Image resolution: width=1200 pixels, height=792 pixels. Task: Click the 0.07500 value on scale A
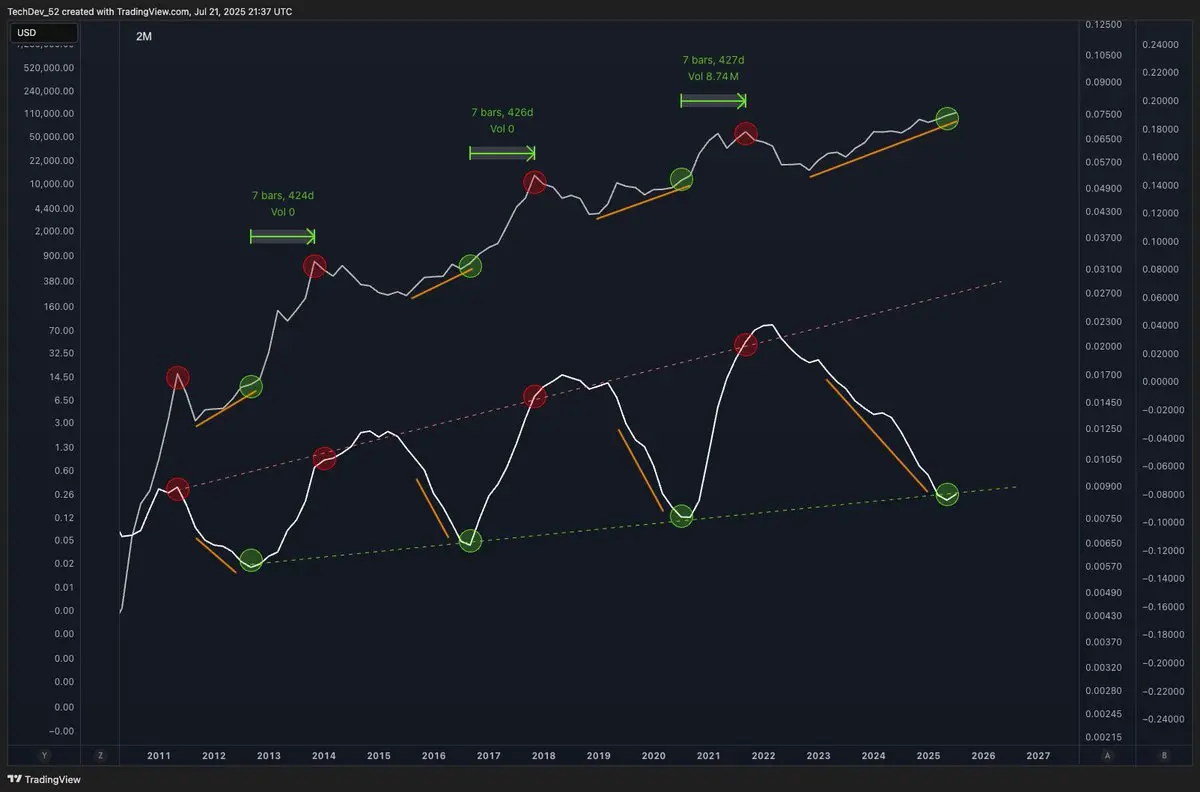[x=1102, y=114]
